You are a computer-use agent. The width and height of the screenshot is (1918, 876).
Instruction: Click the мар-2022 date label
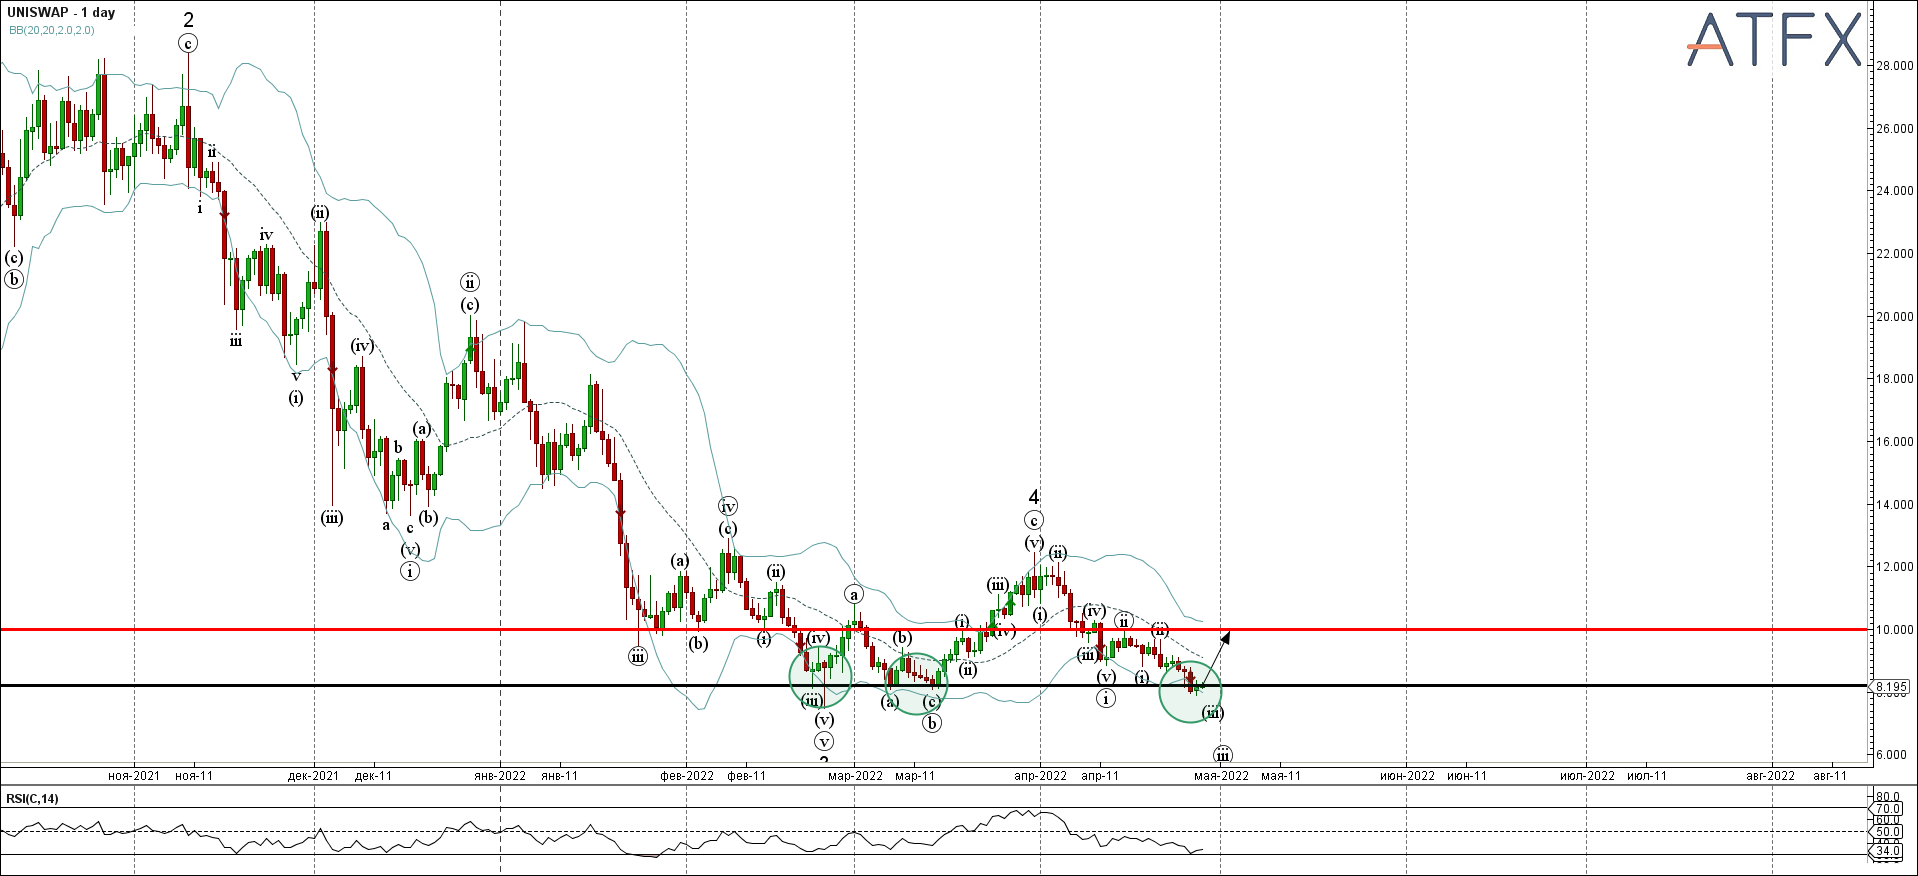pos(855,776)
